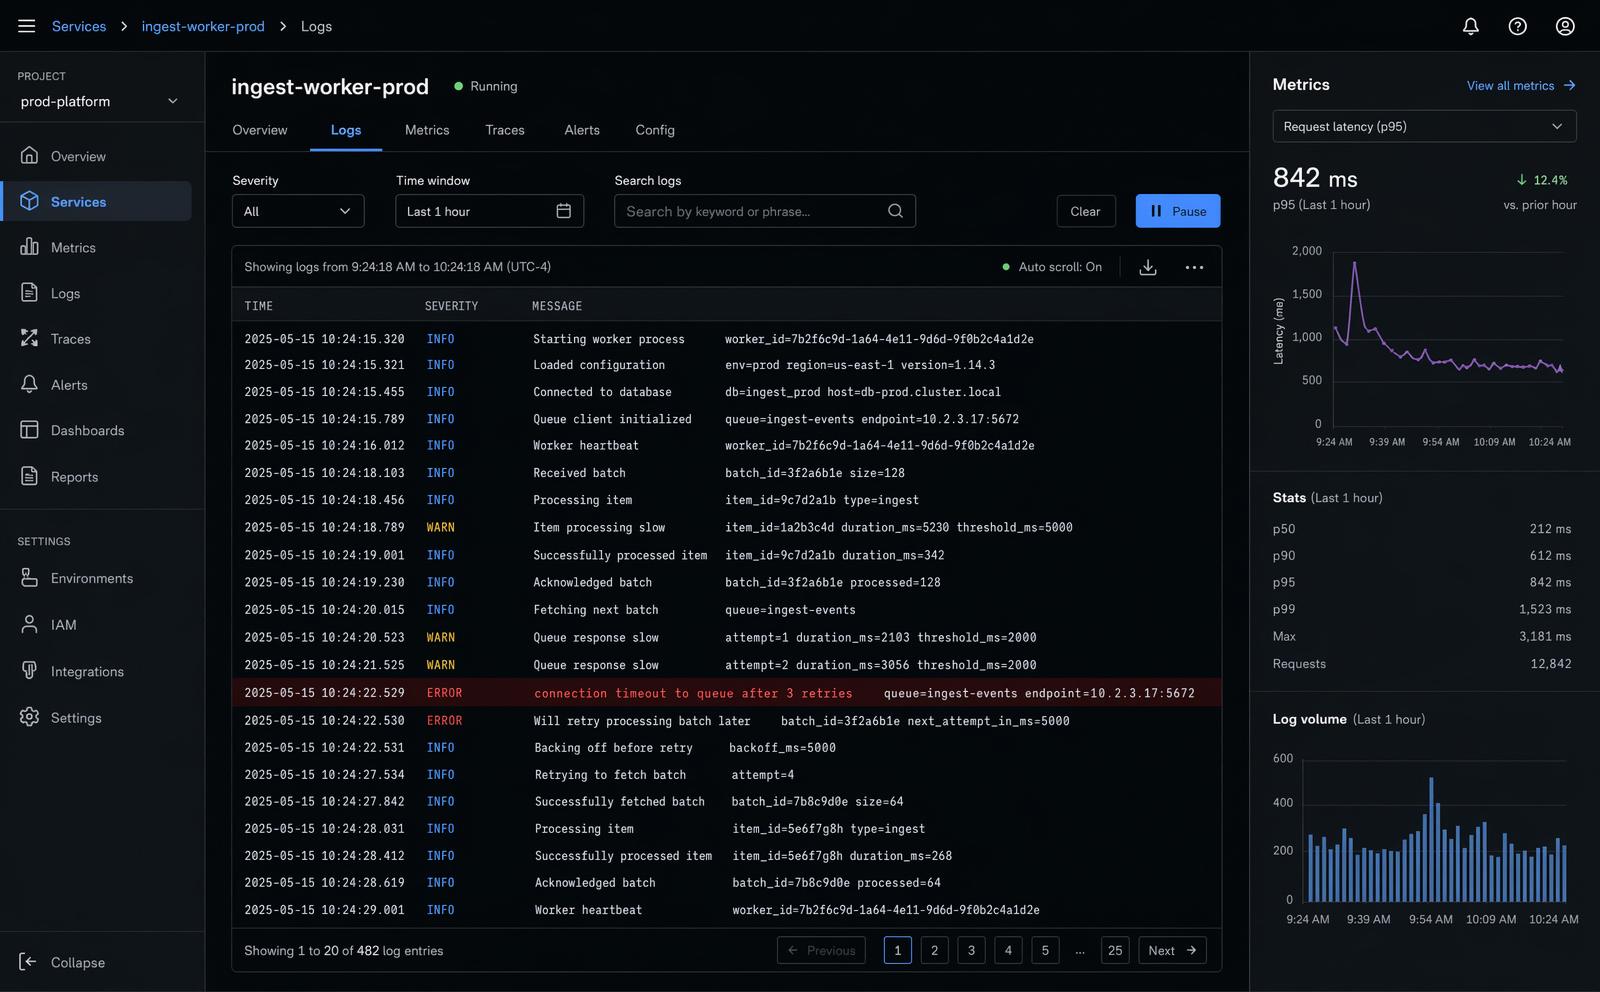The width and height of the screenshot is (1600, 992).
Task: Switch to the Config tab
Action: pos(655,130)
